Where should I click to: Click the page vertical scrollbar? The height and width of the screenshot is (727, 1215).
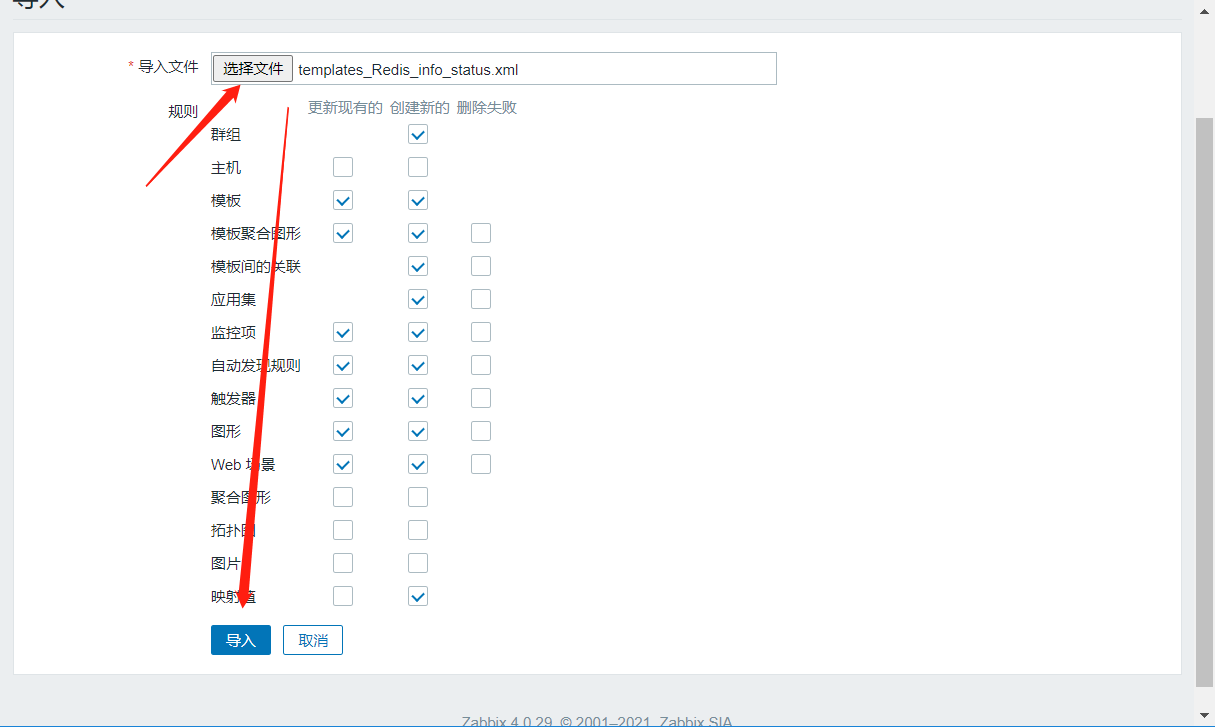tap(1205, 400)
